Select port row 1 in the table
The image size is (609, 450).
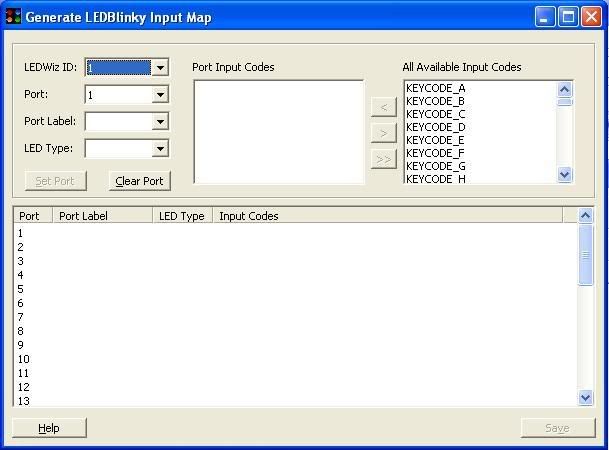click(295, 233)
